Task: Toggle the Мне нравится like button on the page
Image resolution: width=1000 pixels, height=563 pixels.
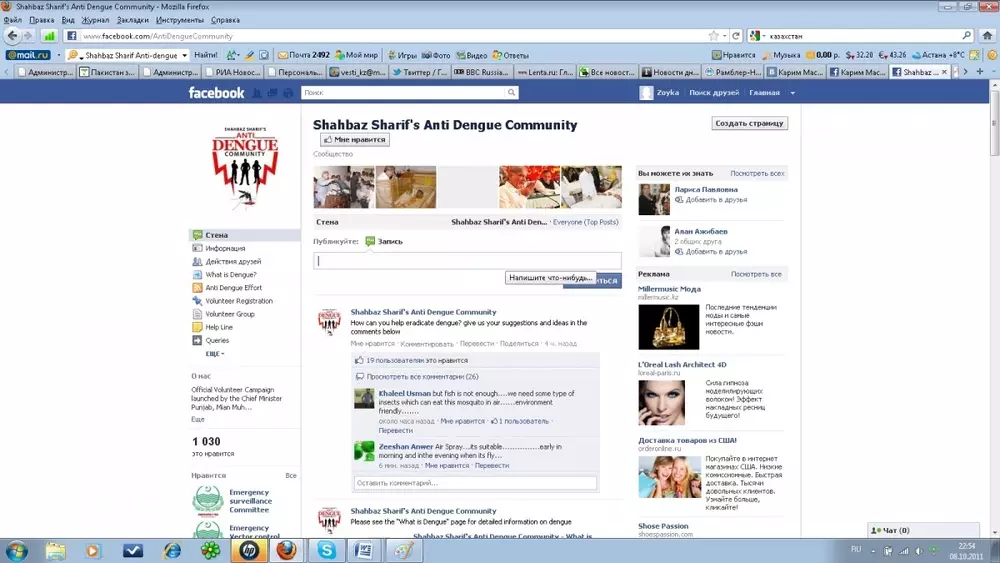Action: [355, 140]
